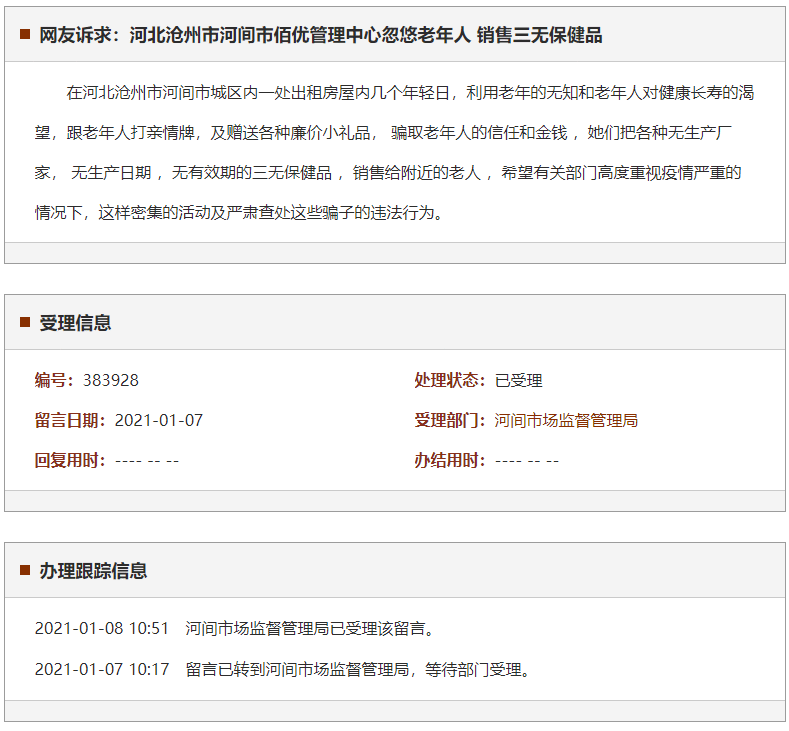Click the 受理部门 field label

(x=450, y=420)
